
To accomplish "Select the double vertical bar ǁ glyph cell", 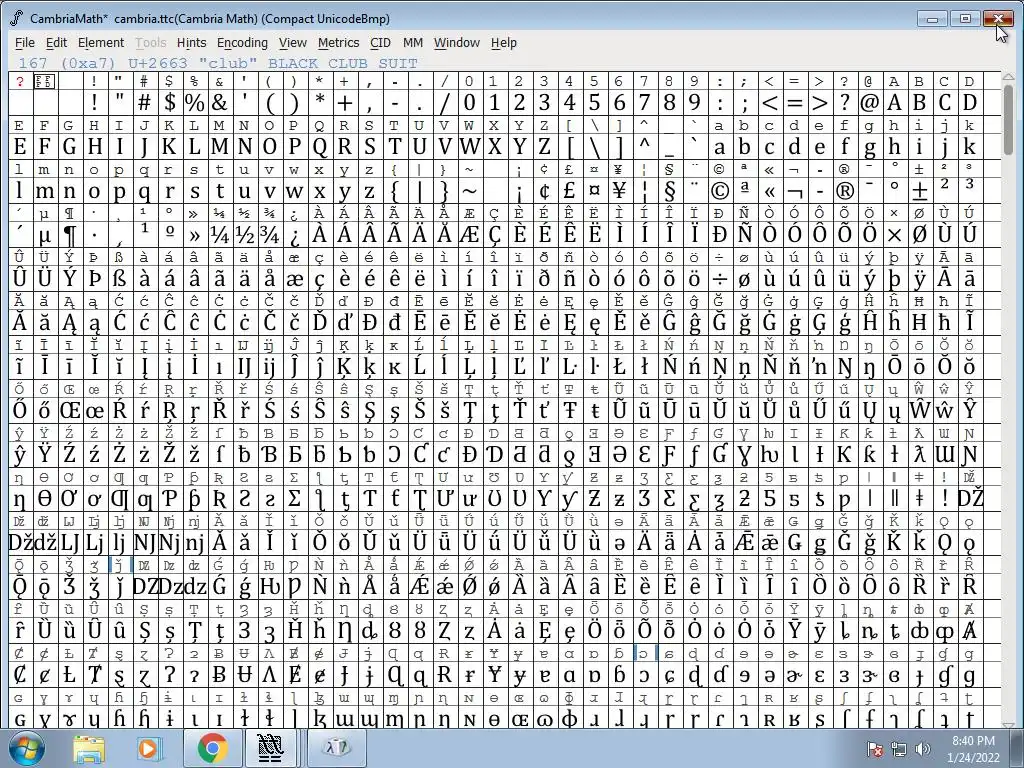I will click(895, 499).
